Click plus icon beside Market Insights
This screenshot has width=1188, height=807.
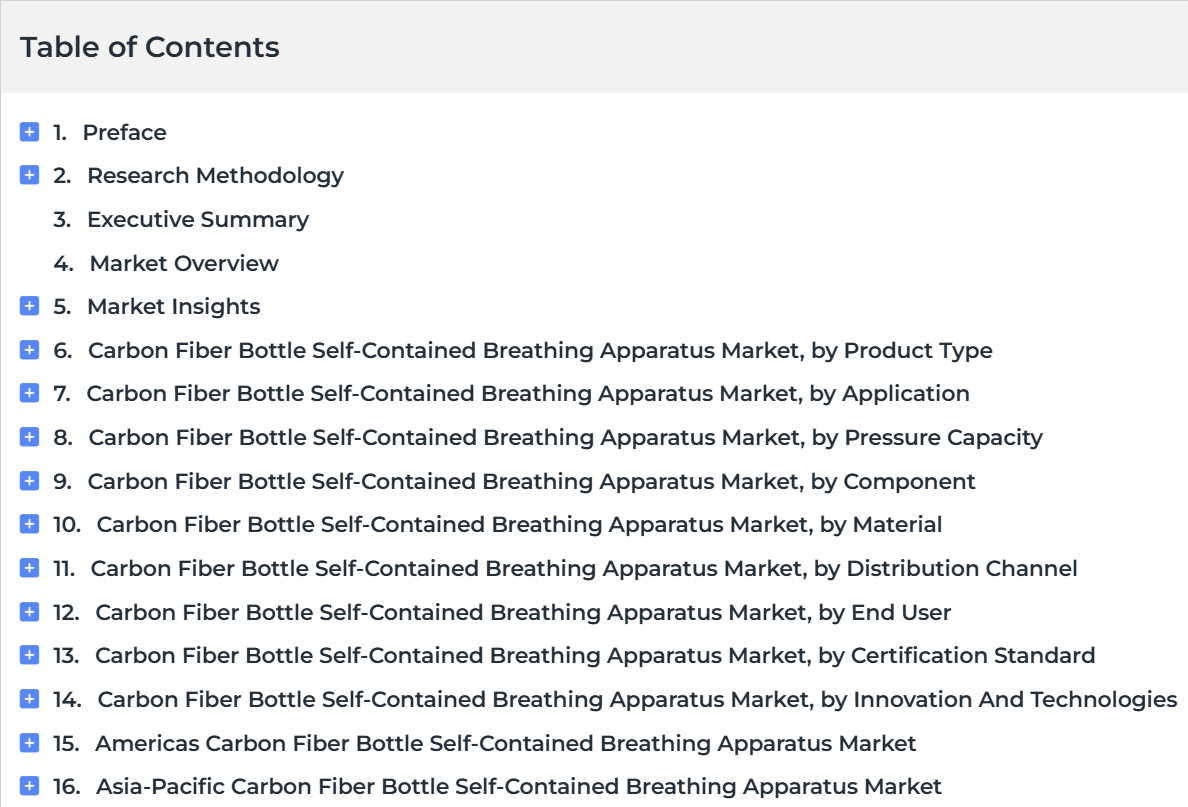[29, 306]
